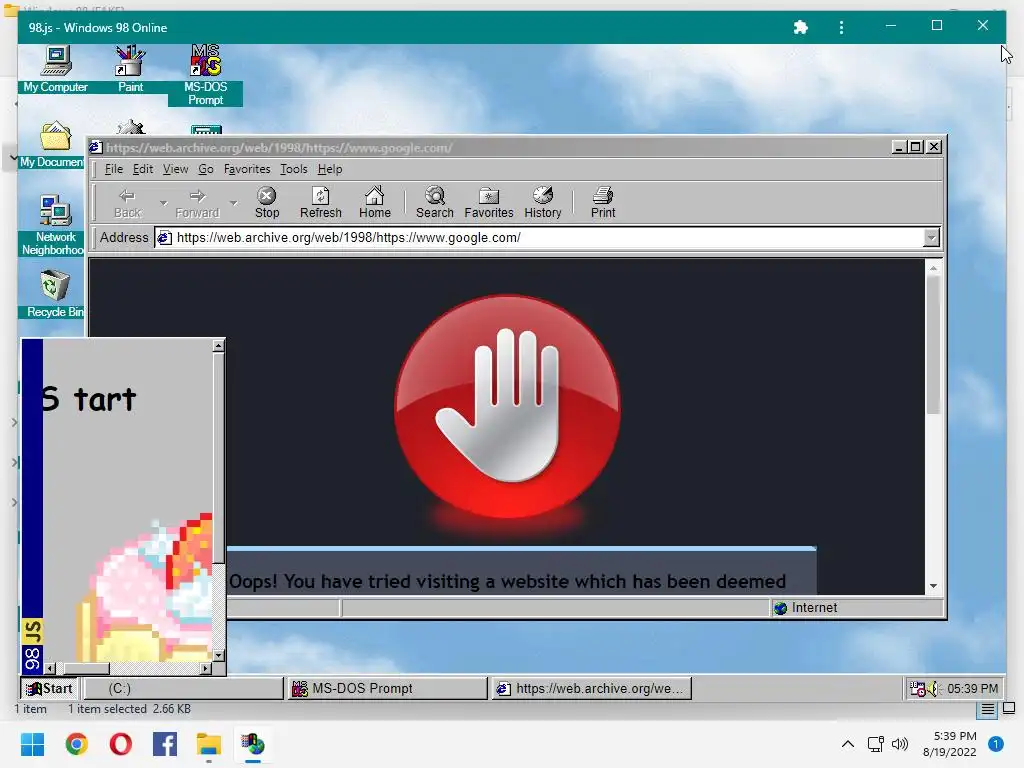Open the Paint desktop shortcut
1024x768 pixels.
[130, 69]
